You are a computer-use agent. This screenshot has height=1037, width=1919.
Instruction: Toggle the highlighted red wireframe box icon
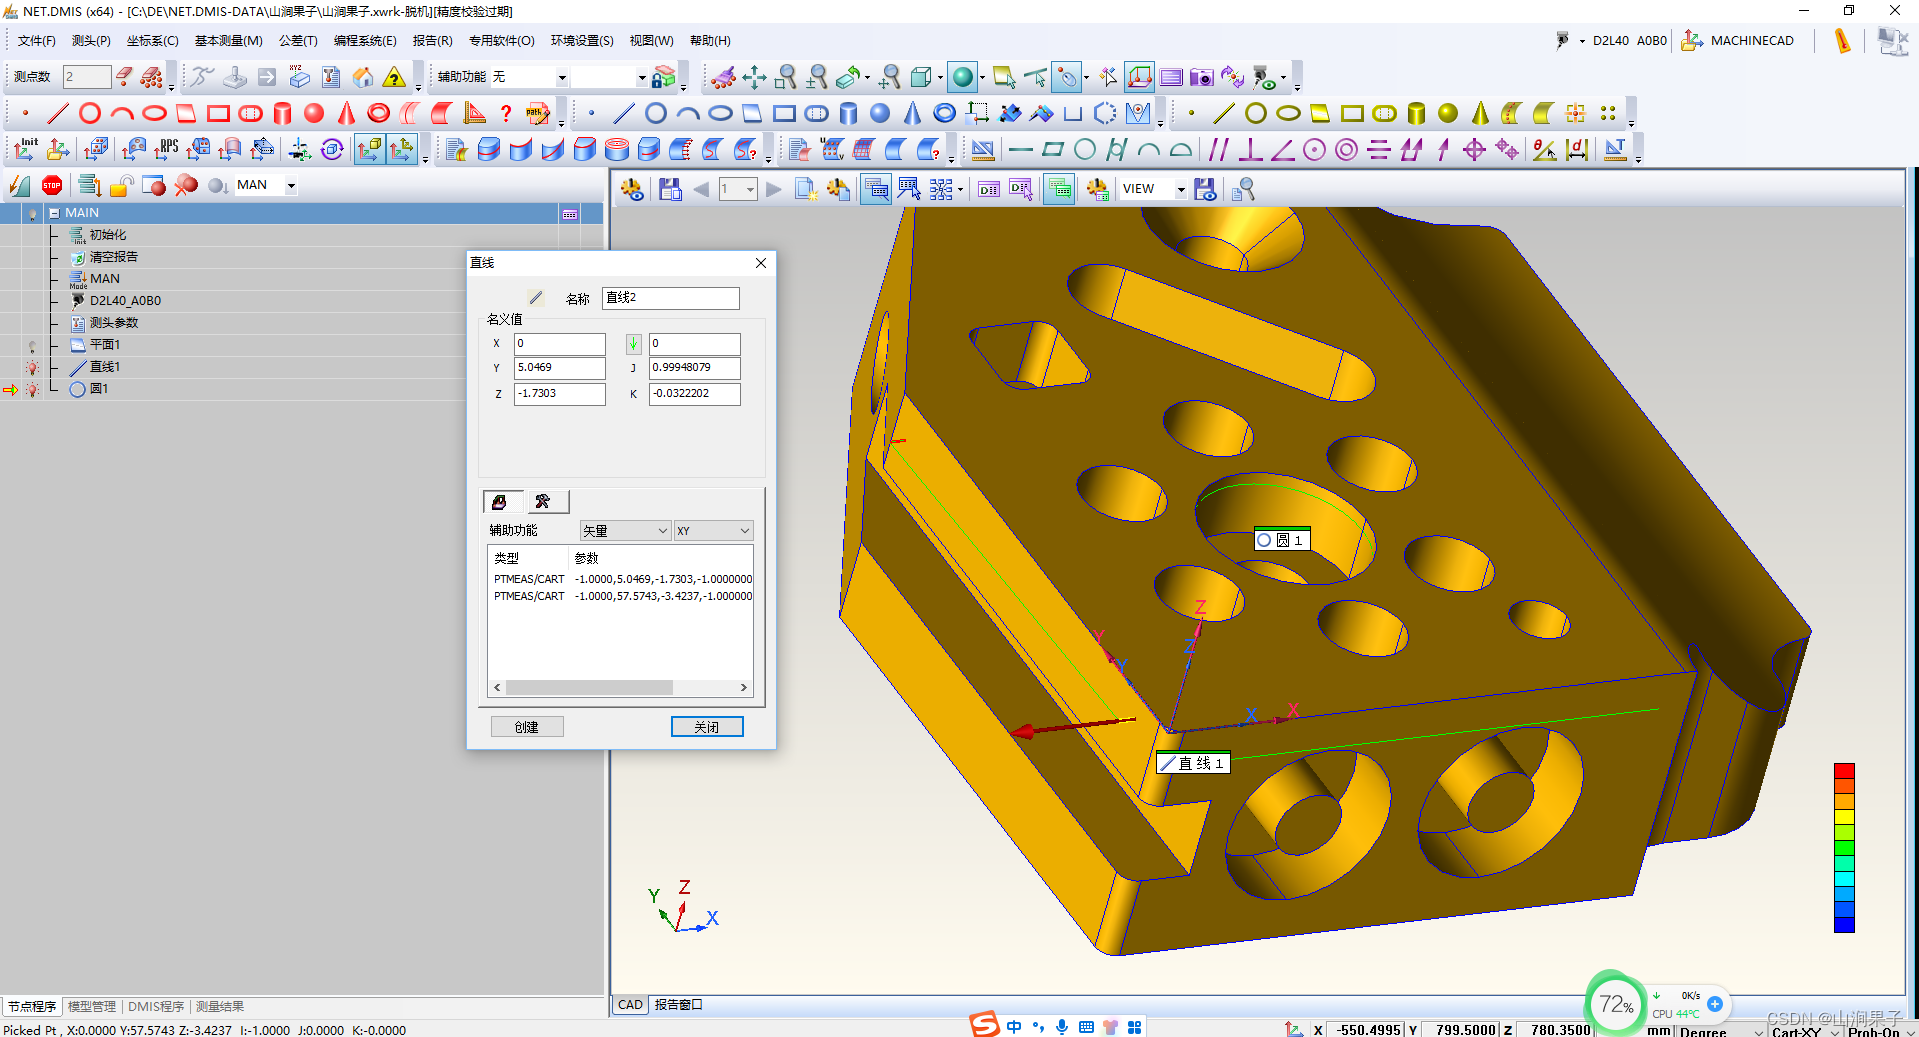tap(1139, 77)
